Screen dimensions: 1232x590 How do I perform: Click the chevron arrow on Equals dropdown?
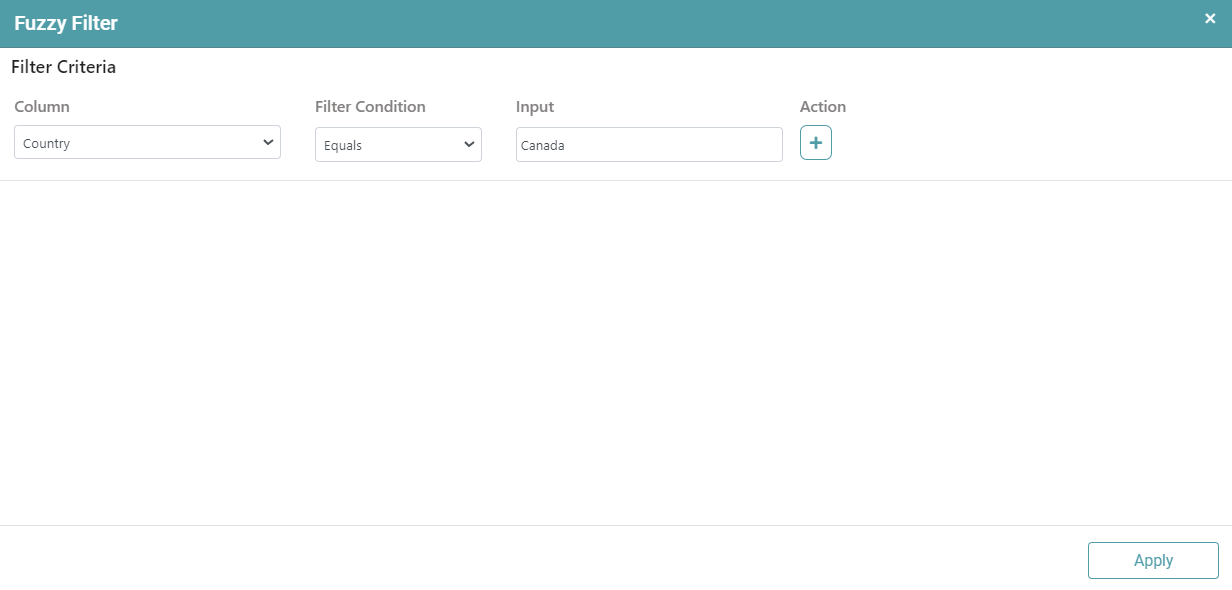(469, 145)
